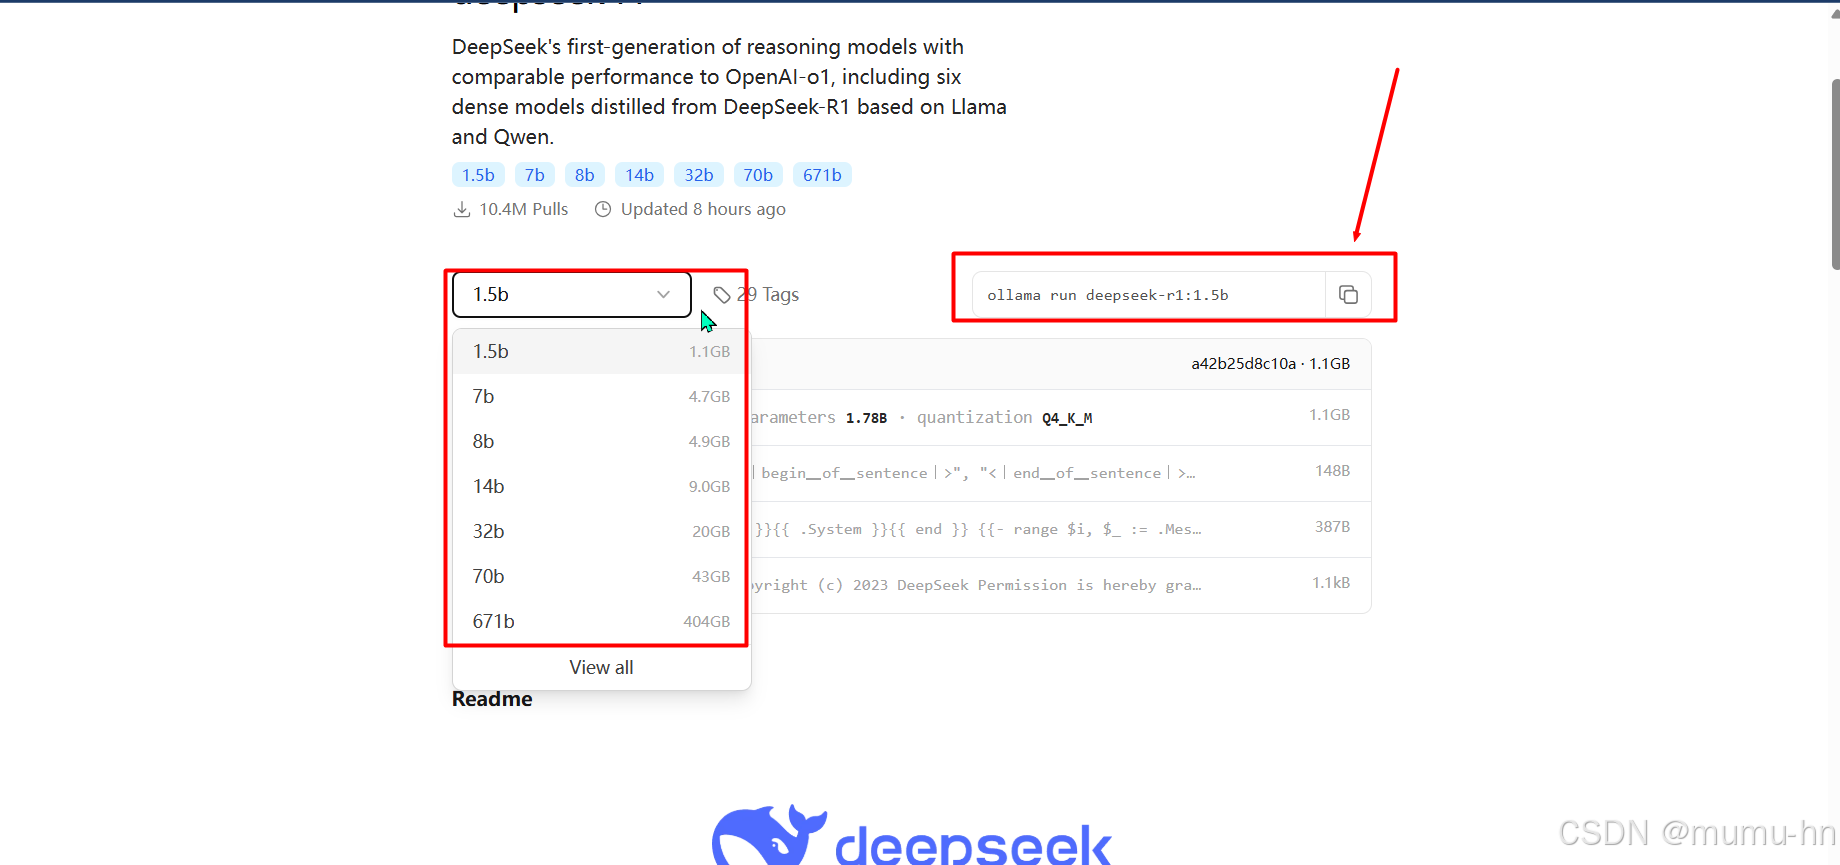Click View all at the dropdown bottom
This screenshot has height=865, width=1840.
pyautogui.click(x=601, y=667)
